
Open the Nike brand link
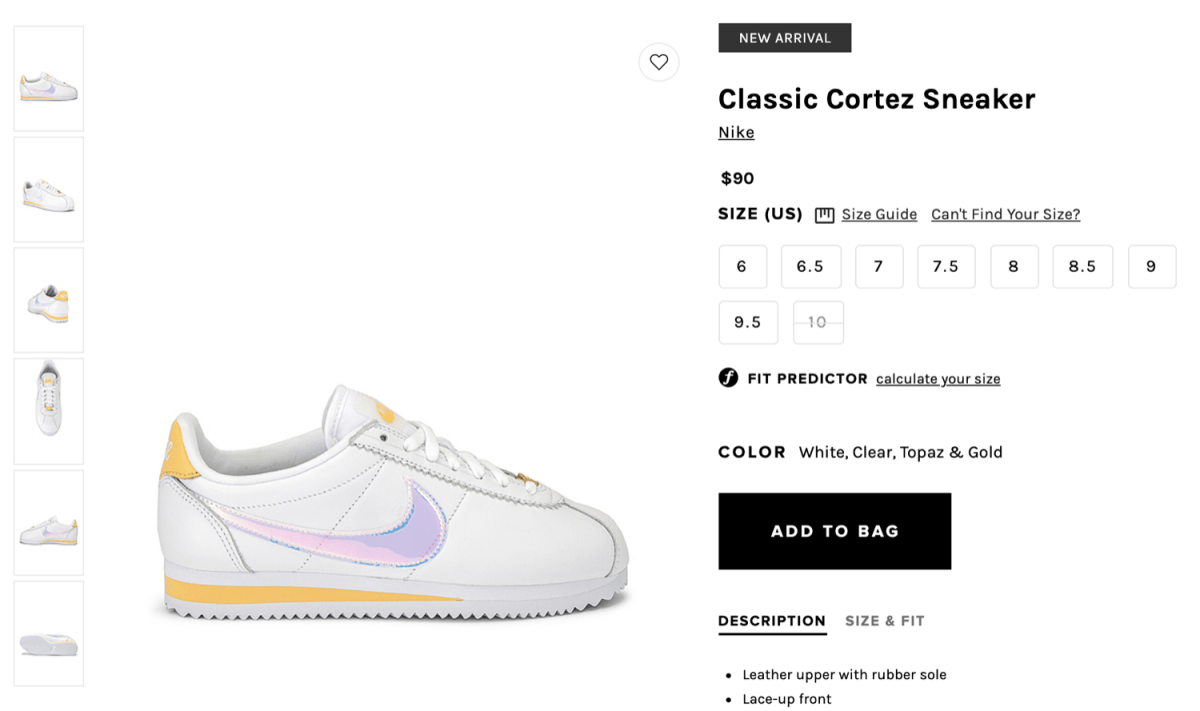[736, 133]
